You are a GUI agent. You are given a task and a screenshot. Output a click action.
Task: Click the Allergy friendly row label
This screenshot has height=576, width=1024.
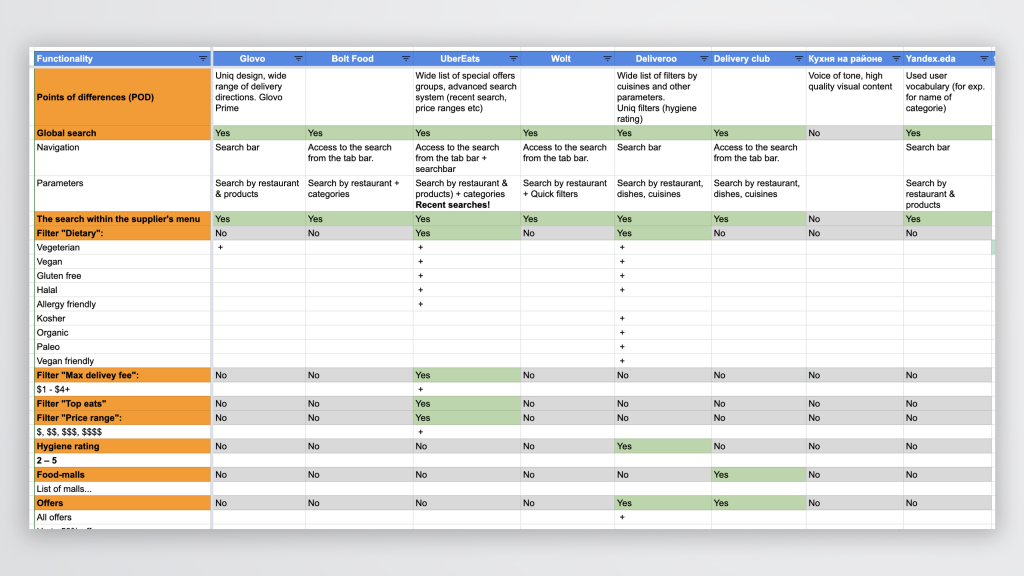click(x=122, y=304)
